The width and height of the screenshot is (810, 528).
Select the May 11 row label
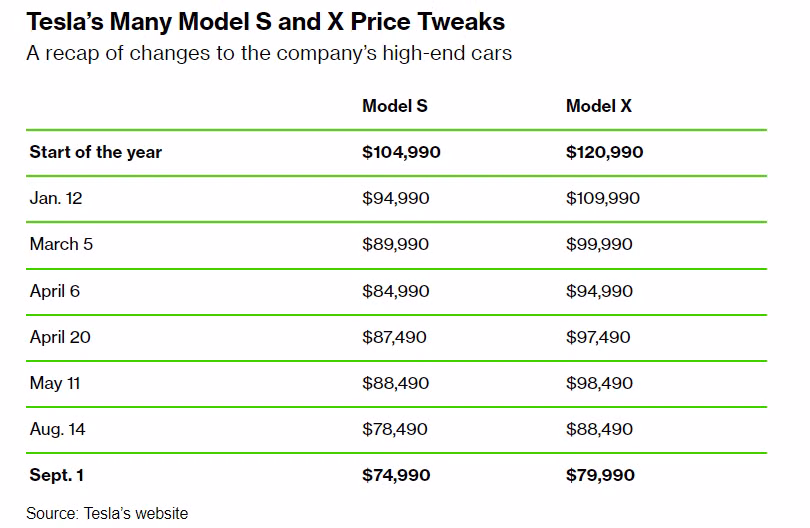[55, 383]
